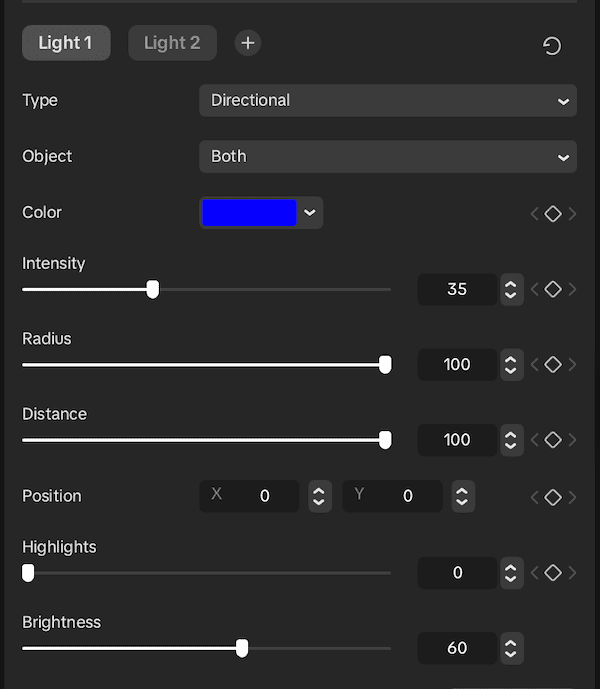Go to previous Intensity keyframe
The image size is (600, 689).
pyautogui.click(x=535, y=290)
